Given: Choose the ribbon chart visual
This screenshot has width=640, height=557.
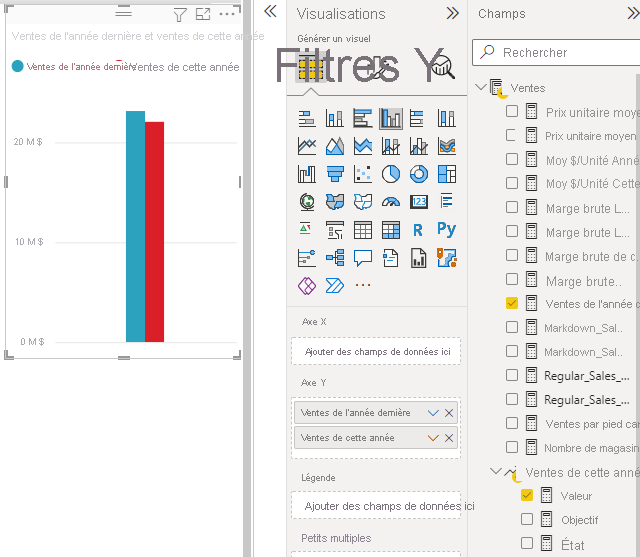Looking at the screenshot, I should (x=447, y=146).
